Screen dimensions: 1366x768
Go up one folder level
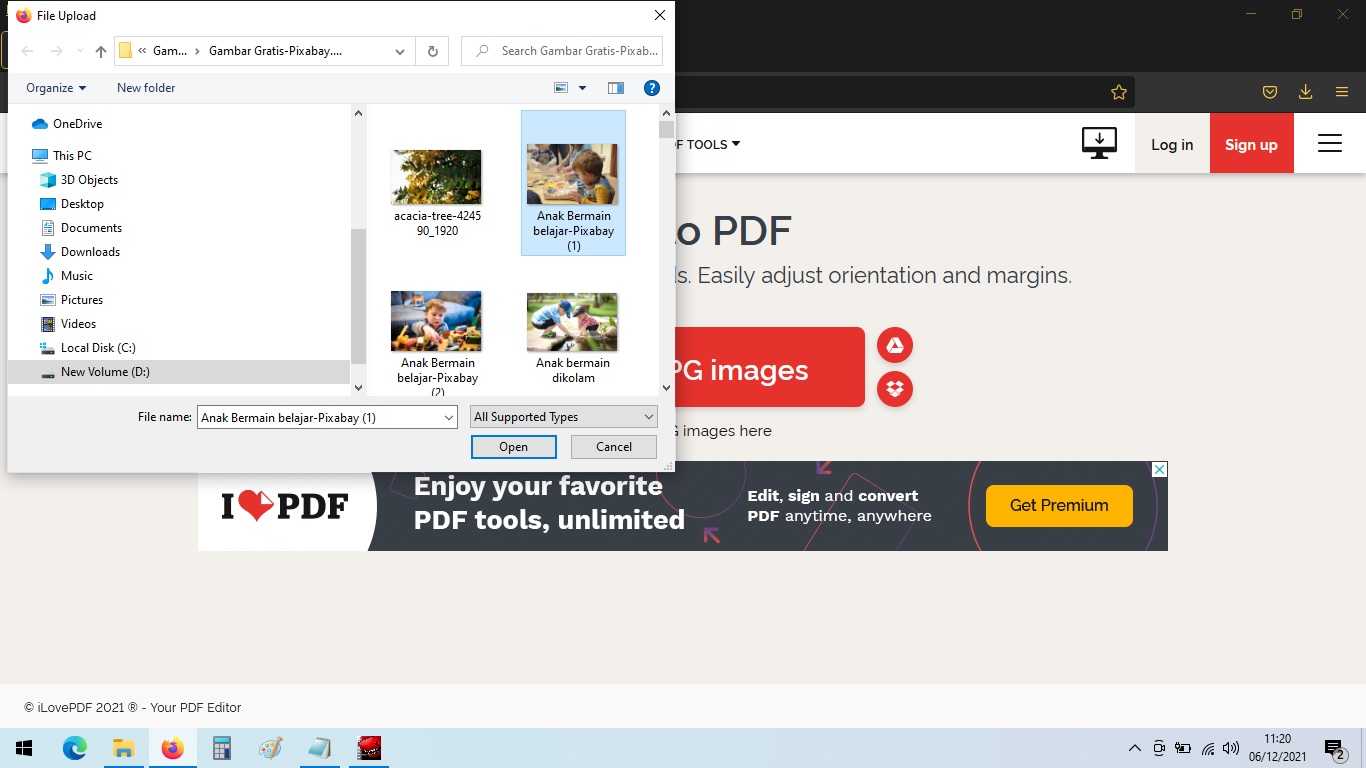[100, 50]
